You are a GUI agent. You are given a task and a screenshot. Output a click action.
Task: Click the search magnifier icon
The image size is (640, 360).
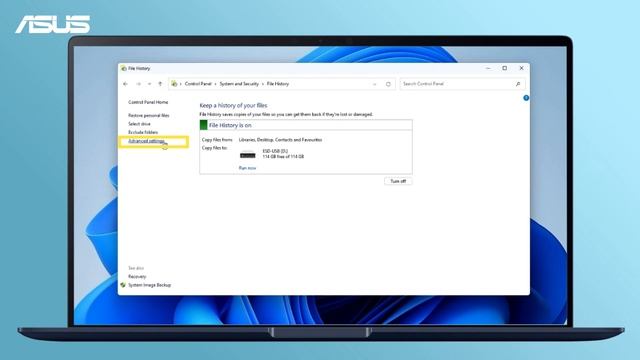tap(518, 84)
